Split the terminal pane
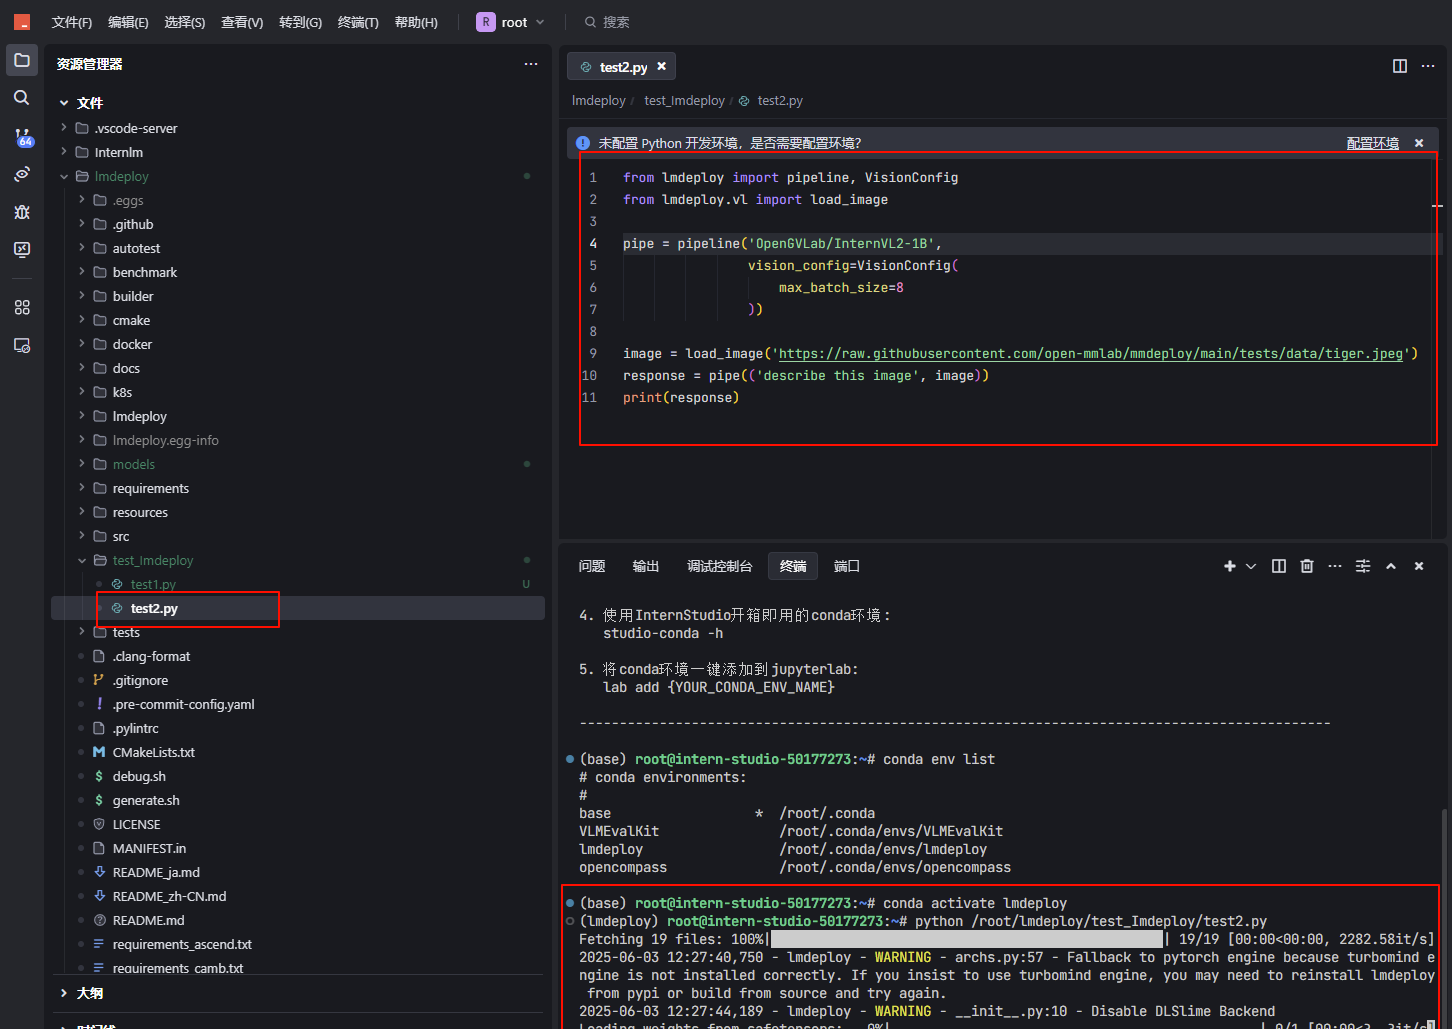This screenshot has width=1452, height=1029. [1278, 565]
